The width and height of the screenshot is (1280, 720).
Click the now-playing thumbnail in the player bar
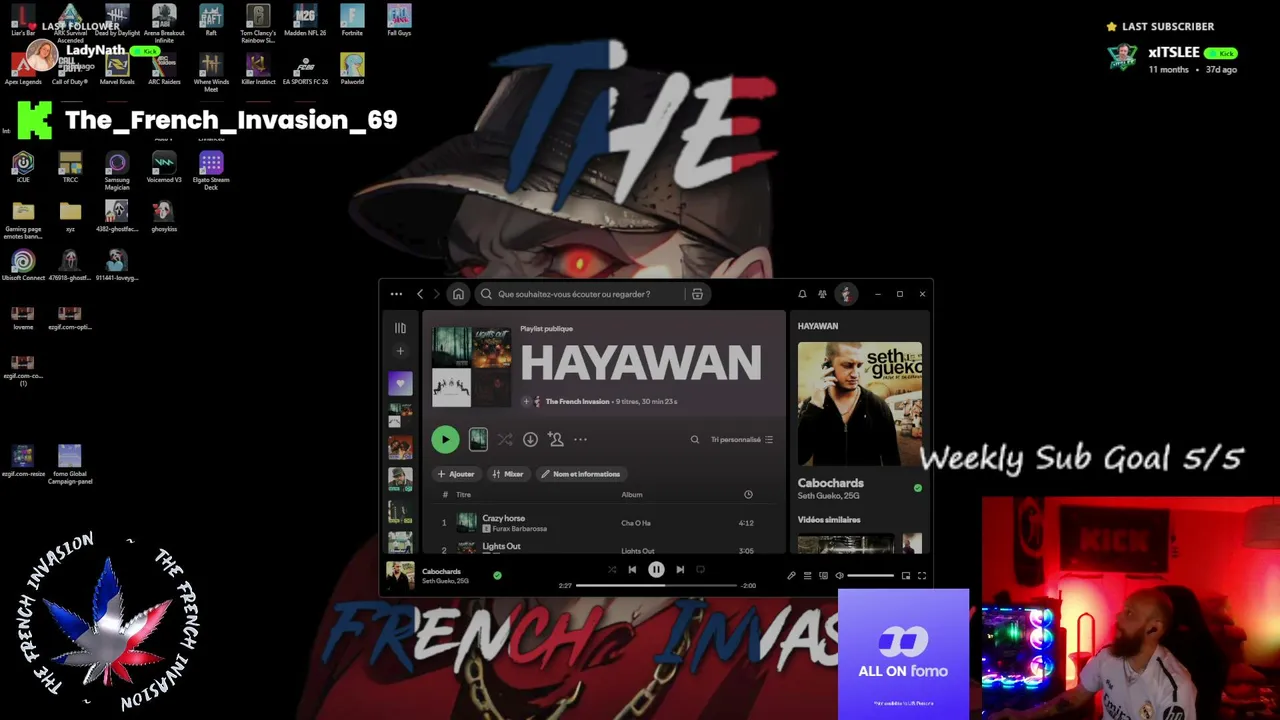tap(400, 575)
